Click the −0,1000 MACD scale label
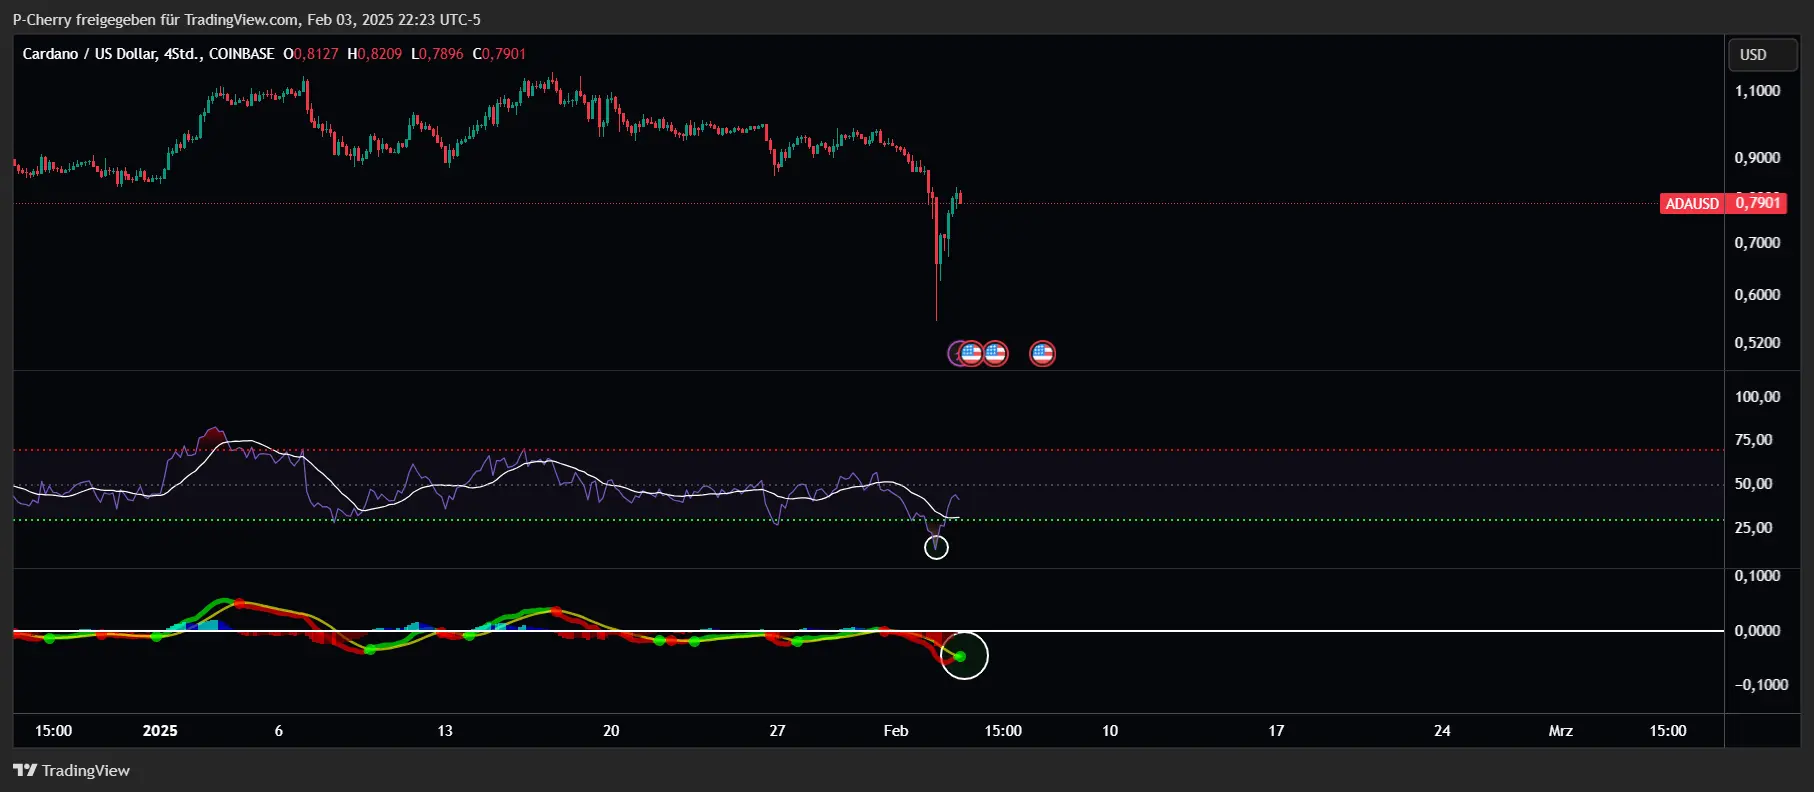Image resolution: width=1814 pixels, height=792 pixels. 1761,685
